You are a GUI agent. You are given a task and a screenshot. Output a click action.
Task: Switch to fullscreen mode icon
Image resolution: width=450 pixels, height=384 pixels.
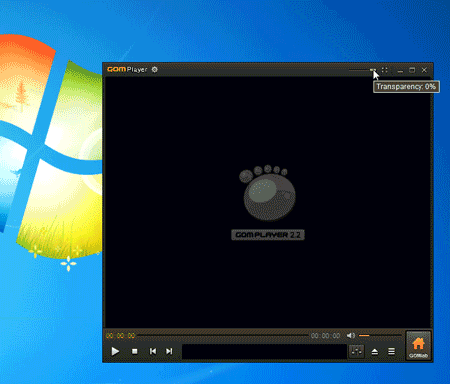point(385,70)
